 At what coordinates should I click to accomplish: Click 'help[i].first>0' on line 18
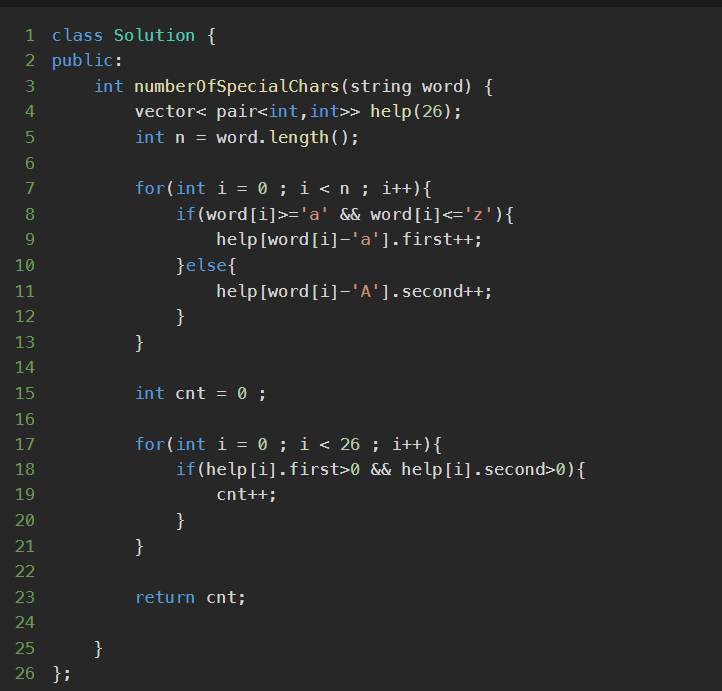[283, 470]
